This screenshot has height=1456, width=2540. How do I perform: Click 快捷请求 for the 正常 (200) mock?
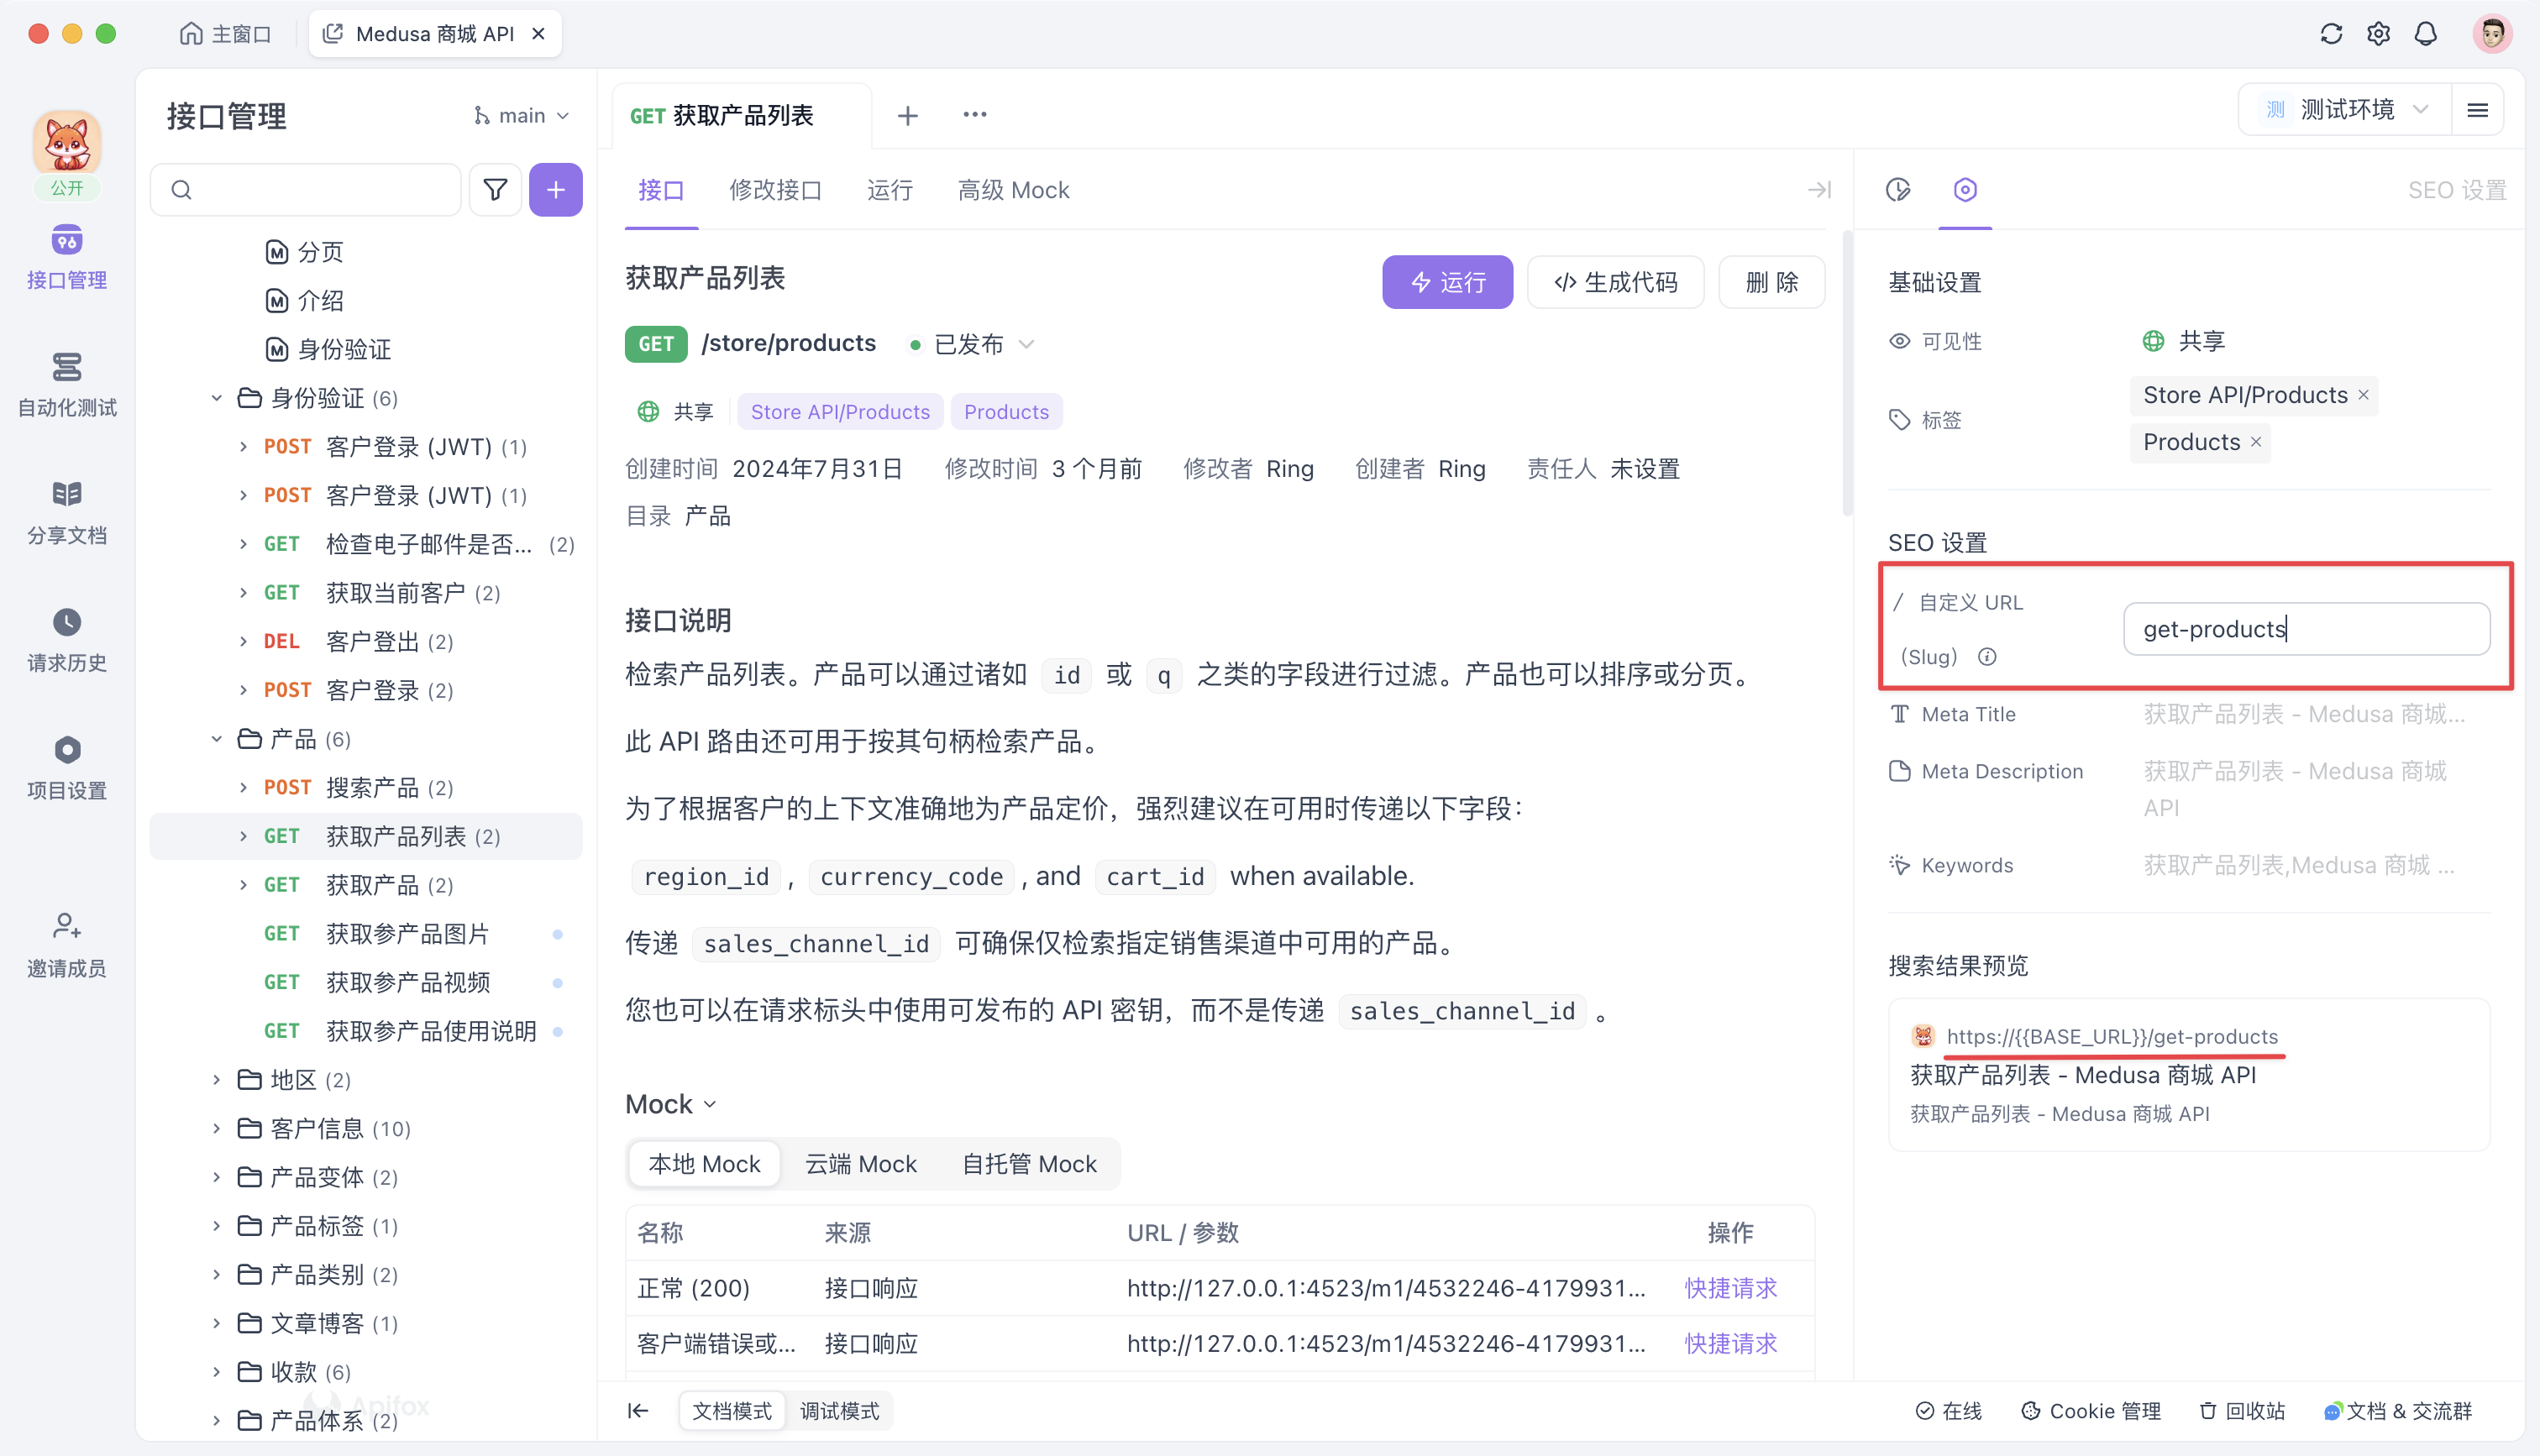click(1731, 1288)
